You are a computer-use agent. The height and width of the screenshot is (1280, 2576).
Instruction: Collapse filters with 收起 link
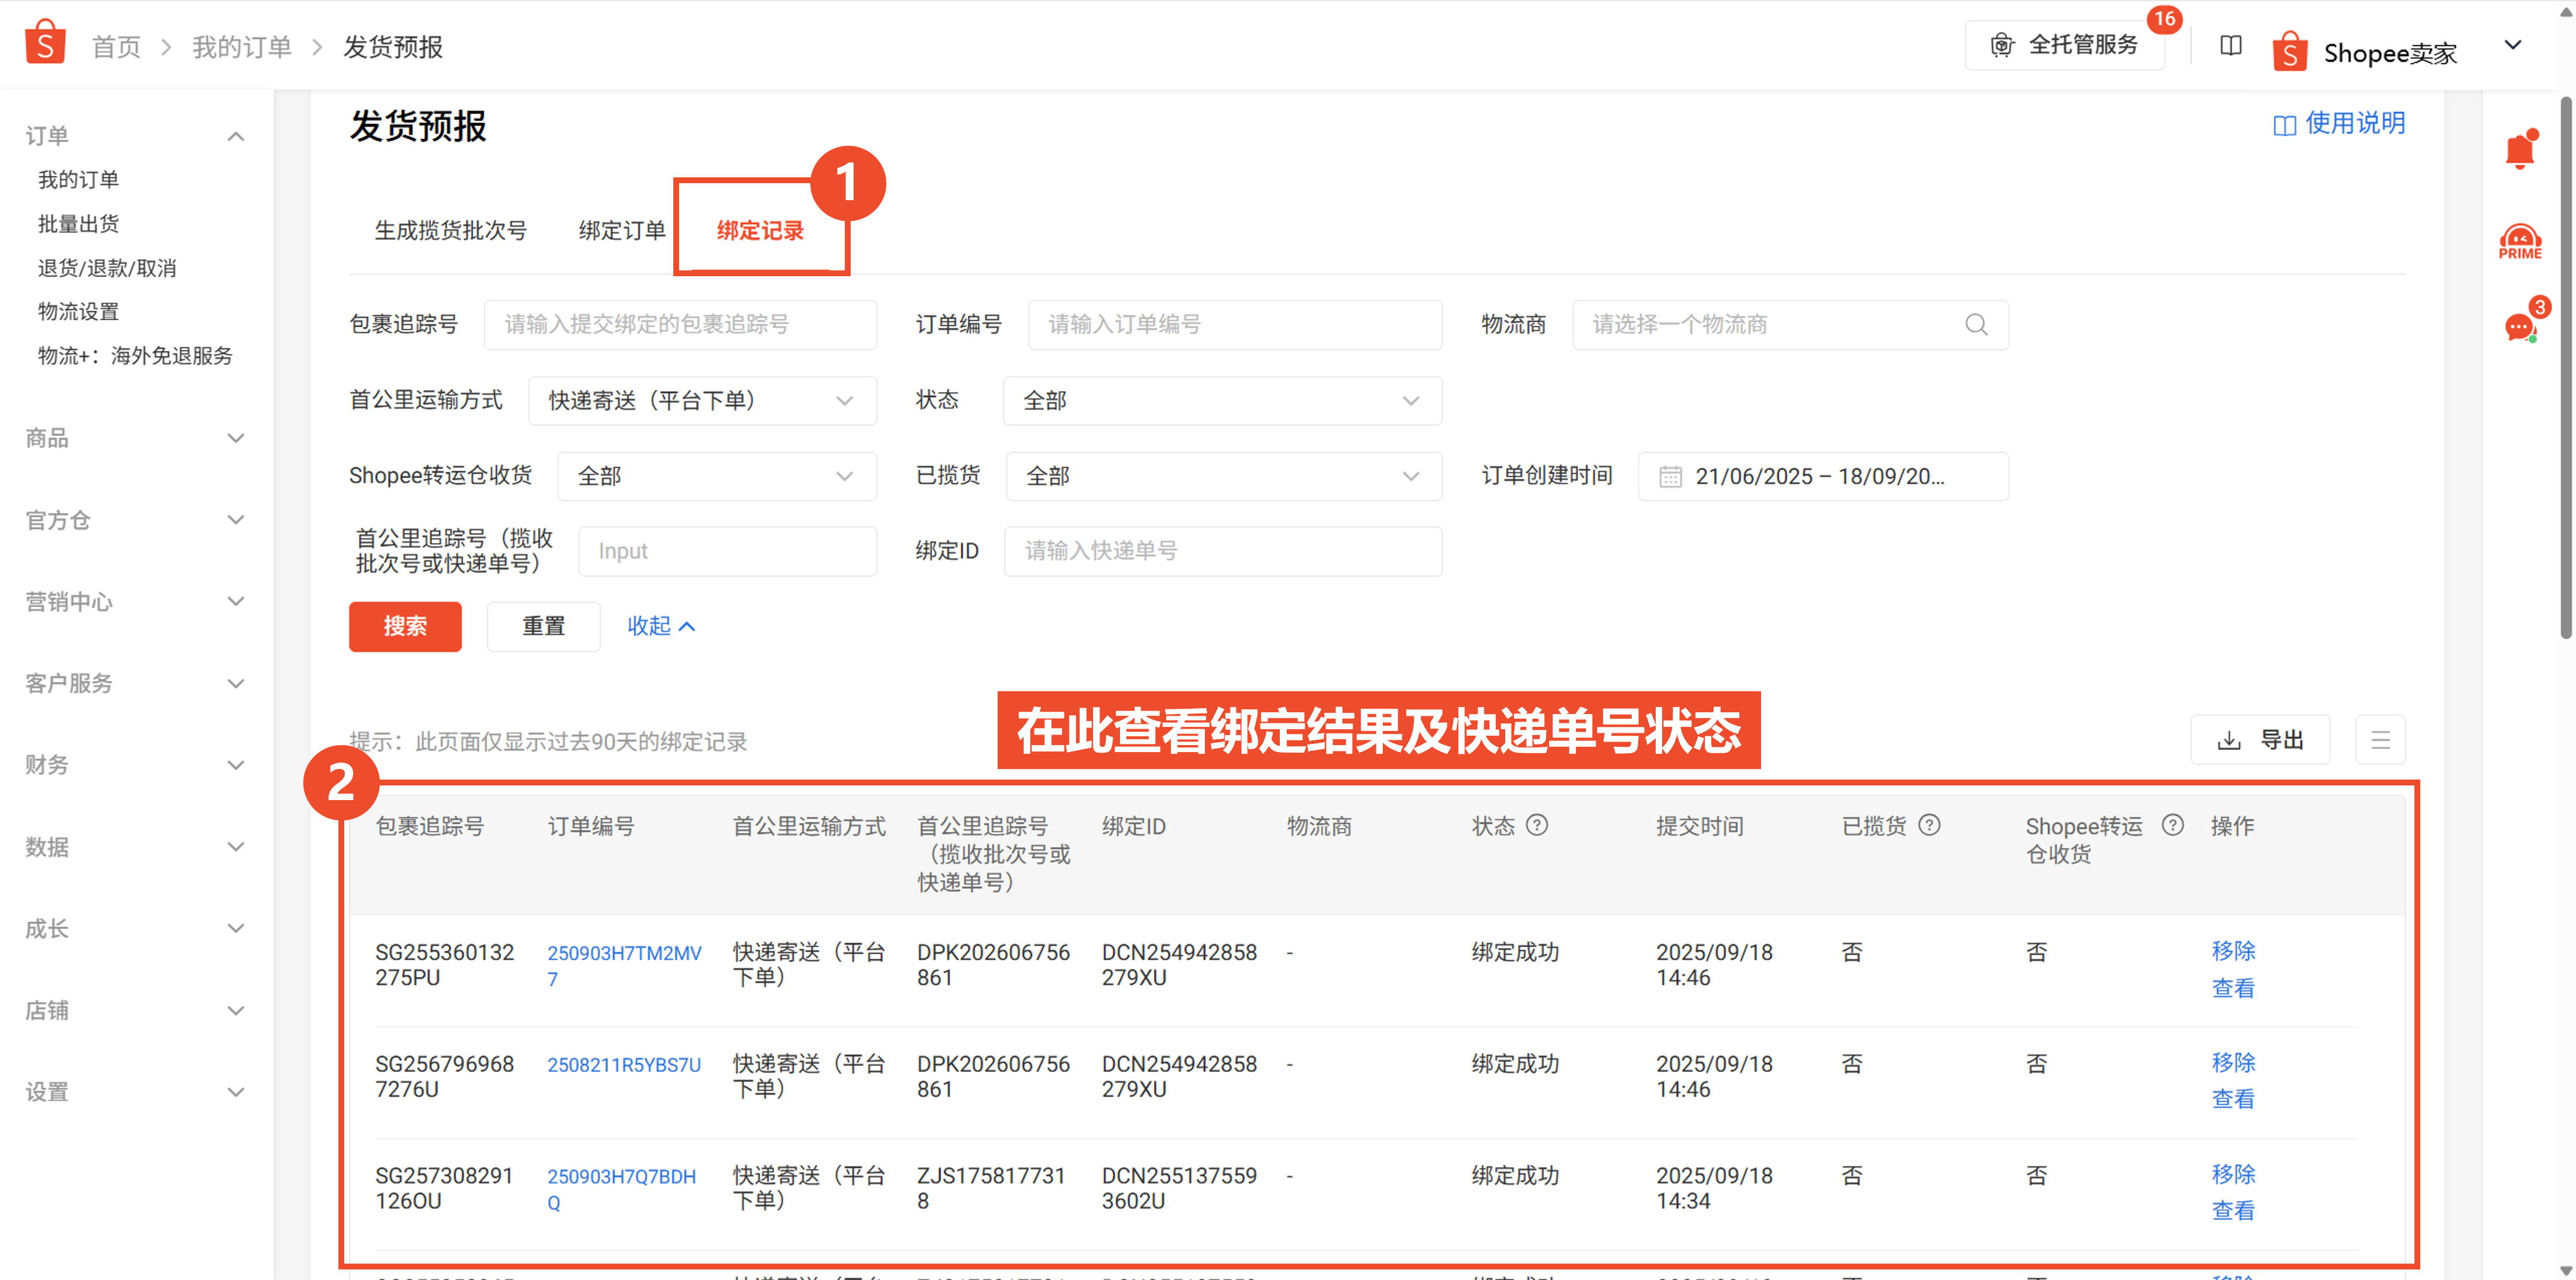tap(661, 626)
